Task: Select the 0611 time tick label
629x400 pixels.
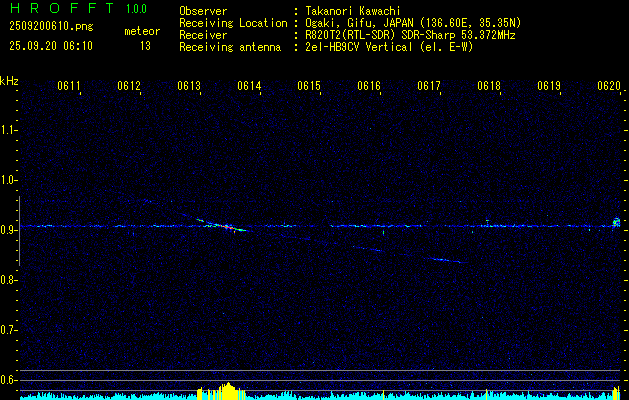Action: tap(69, 87)
